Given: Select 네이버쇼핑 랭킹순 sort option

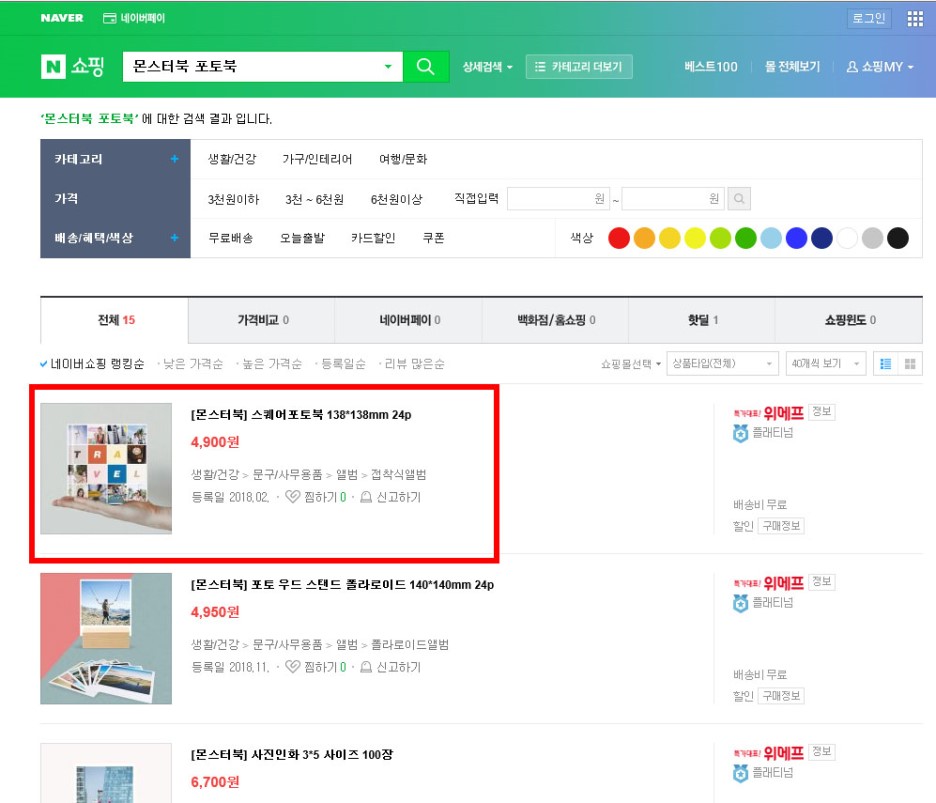Looking at the screenshot, I should pos(93,364).
